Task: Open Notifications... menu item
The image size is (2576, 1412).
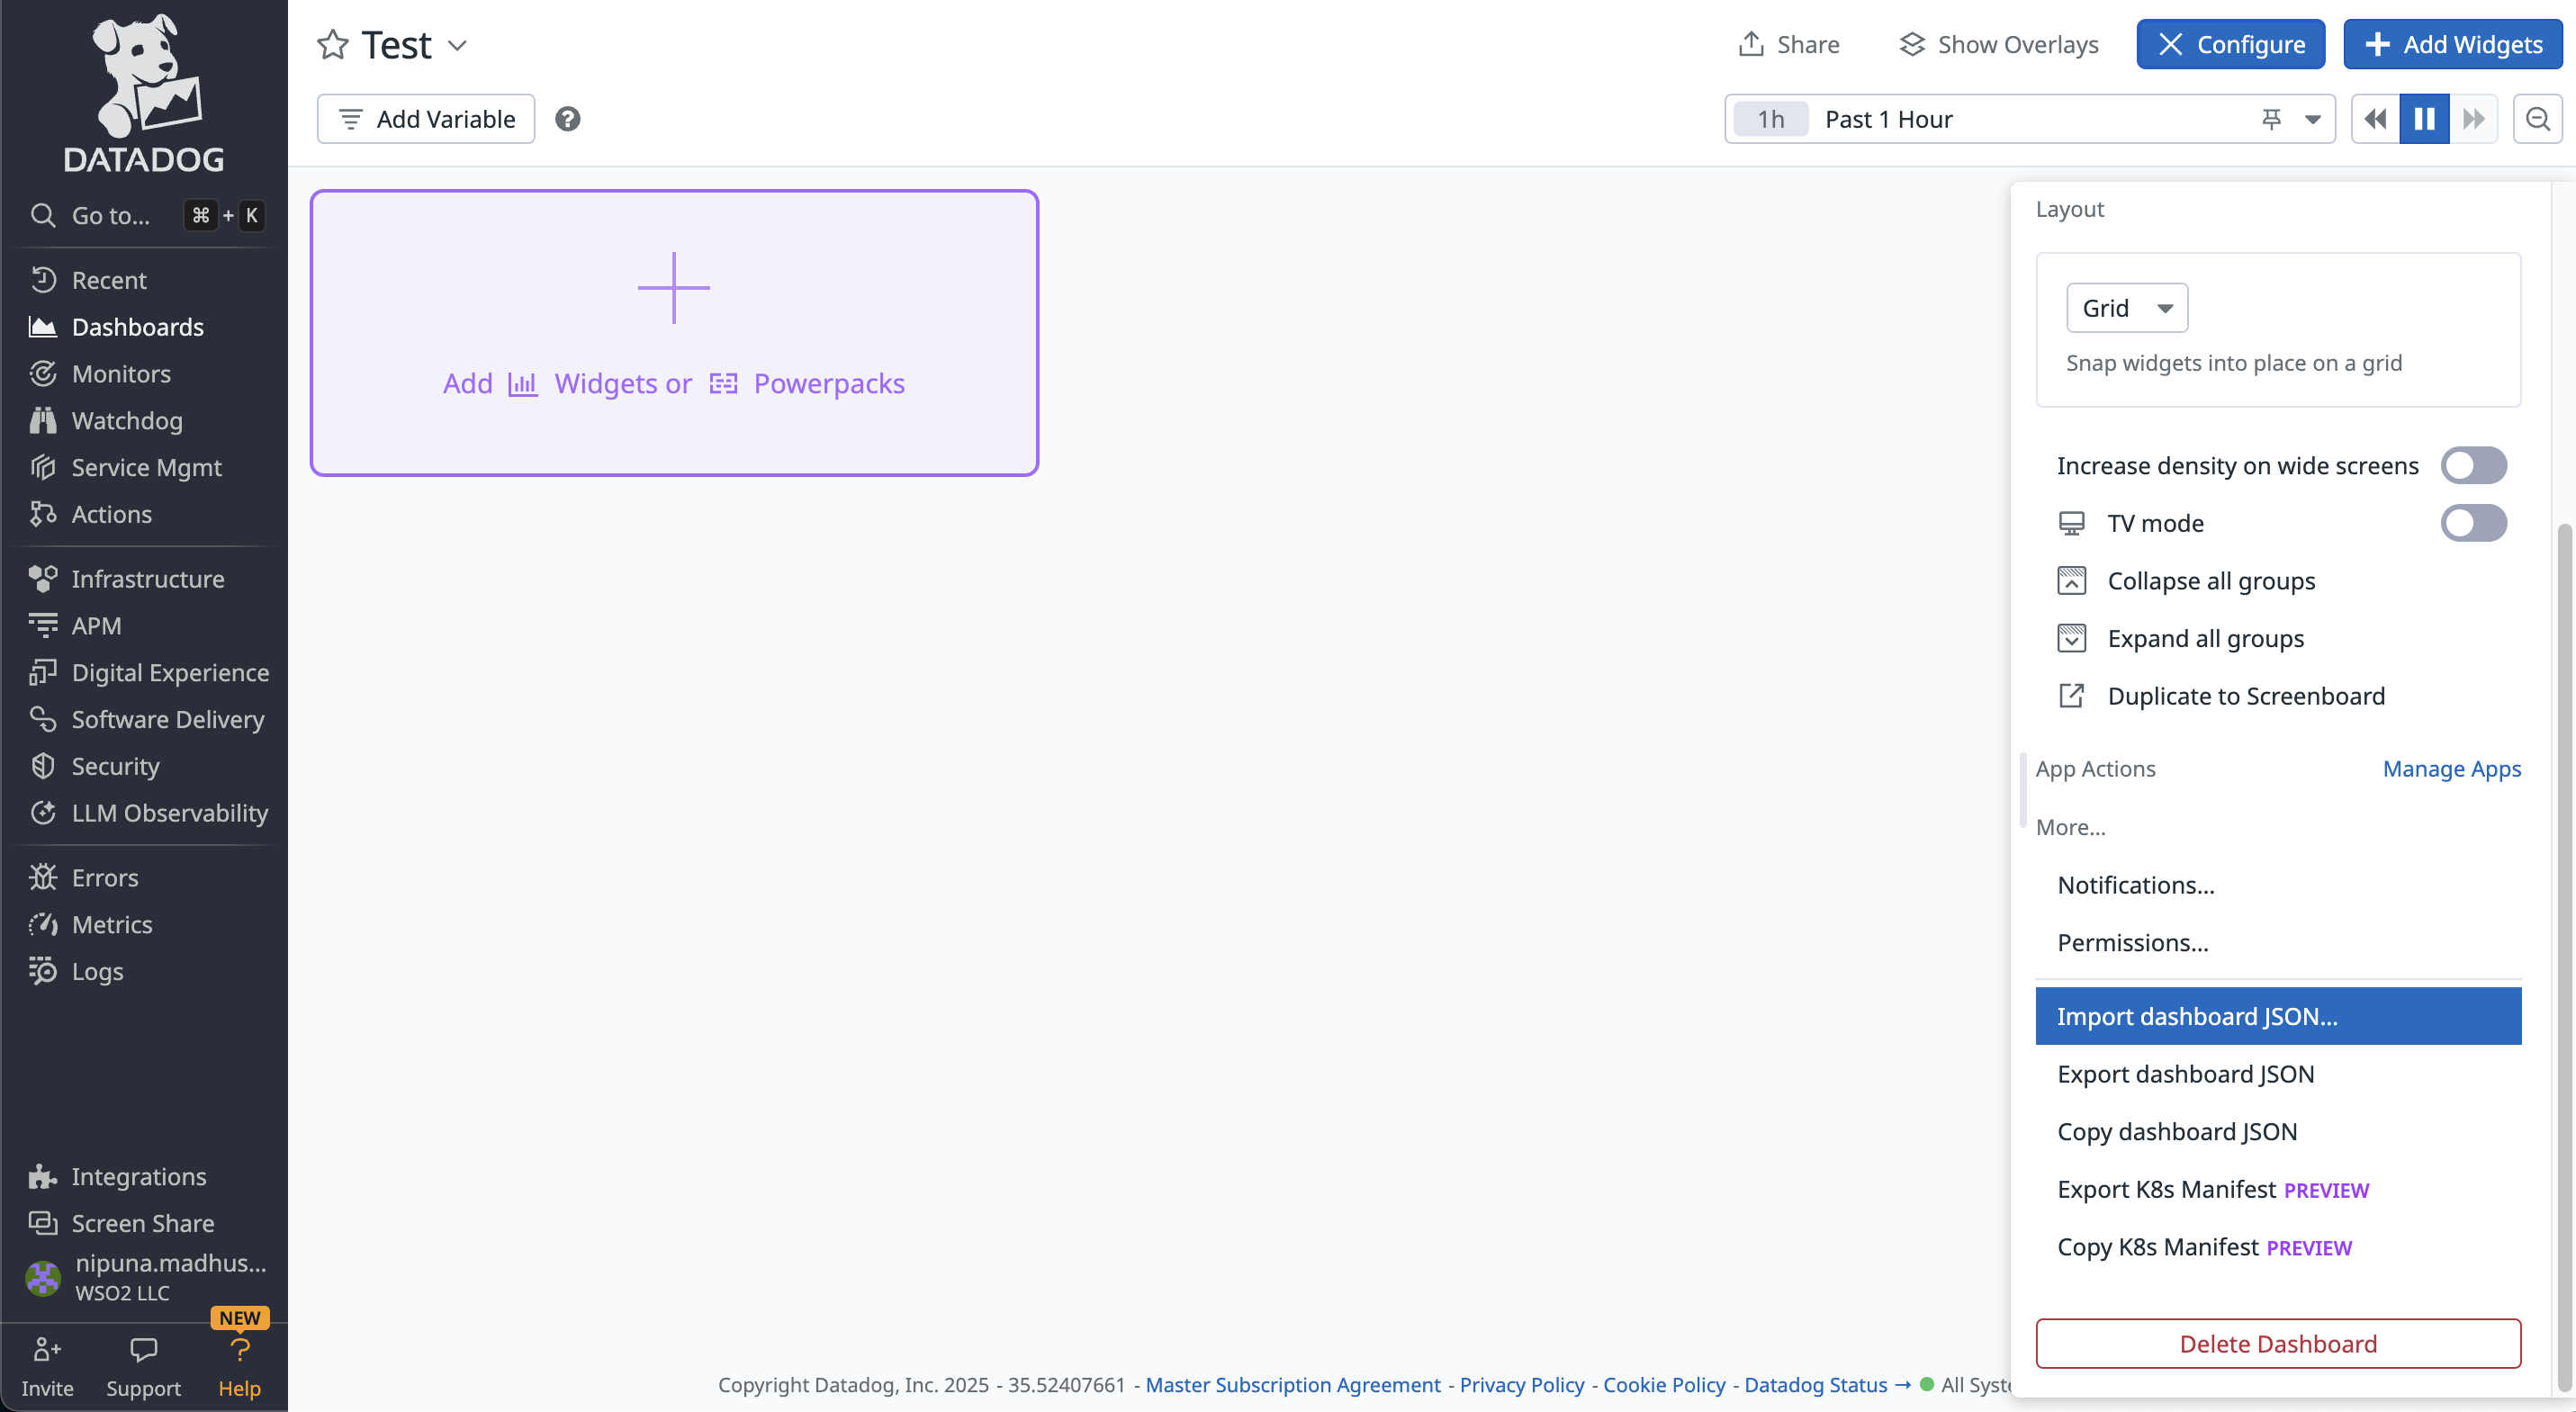Action: 2278,885
